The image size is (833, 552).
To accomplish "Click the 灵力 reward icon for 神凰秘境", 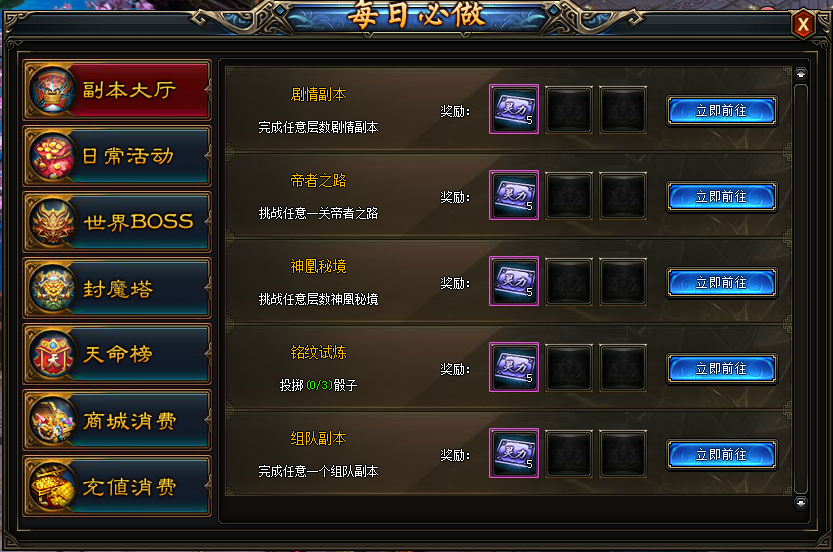I will tap(514, 281).
